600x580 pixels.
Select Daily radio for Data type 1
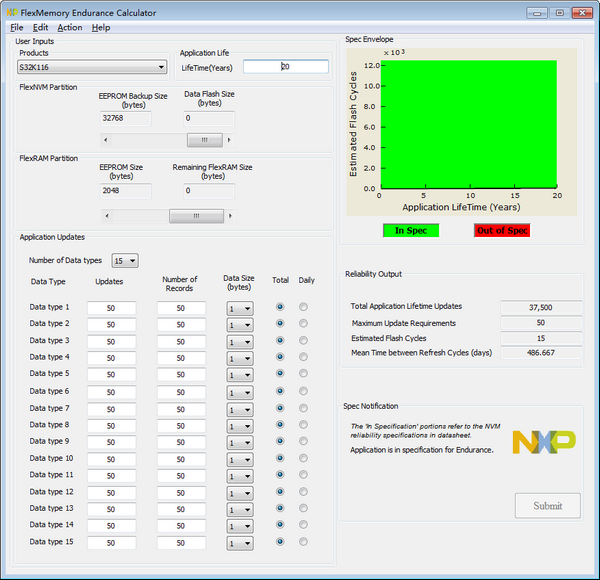pyautogui.click(x=304, y=308)
